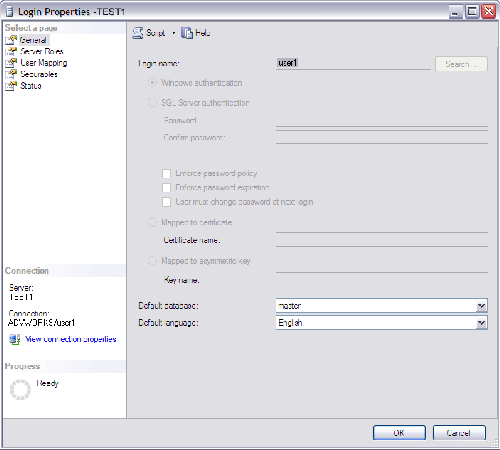Toggle Enforce password policy checkbox

coord(166,174)
